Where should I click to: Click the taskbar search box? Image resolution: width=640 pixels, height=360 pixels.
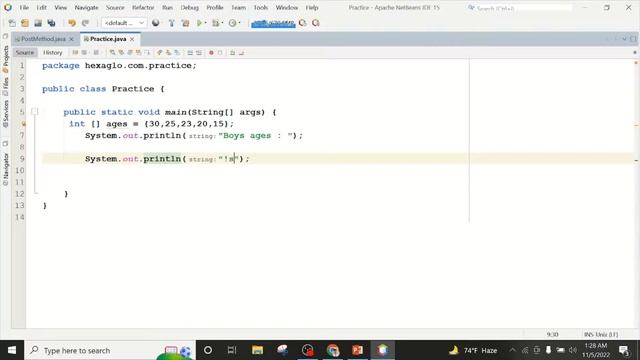point(110,350)
